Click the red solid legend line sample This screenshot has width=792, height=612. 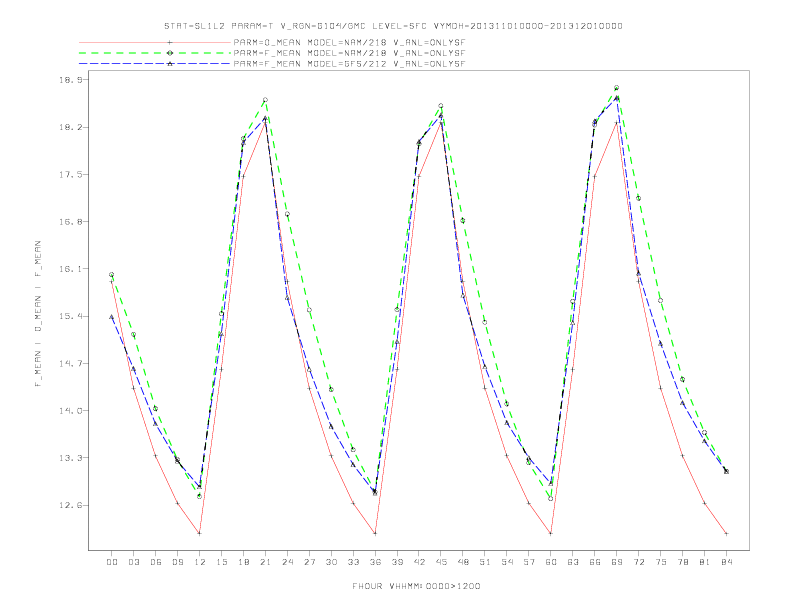point(155,42)
